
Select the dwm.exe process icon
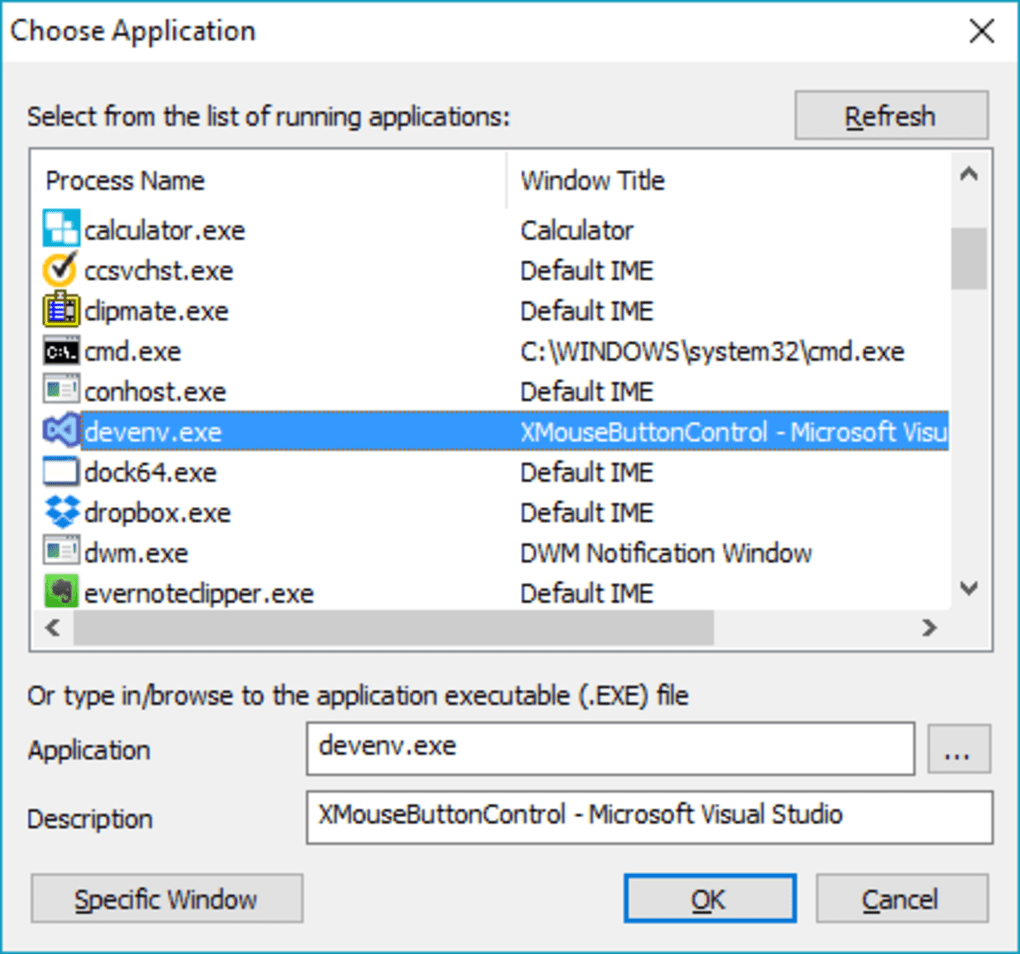tap(59, 552)
